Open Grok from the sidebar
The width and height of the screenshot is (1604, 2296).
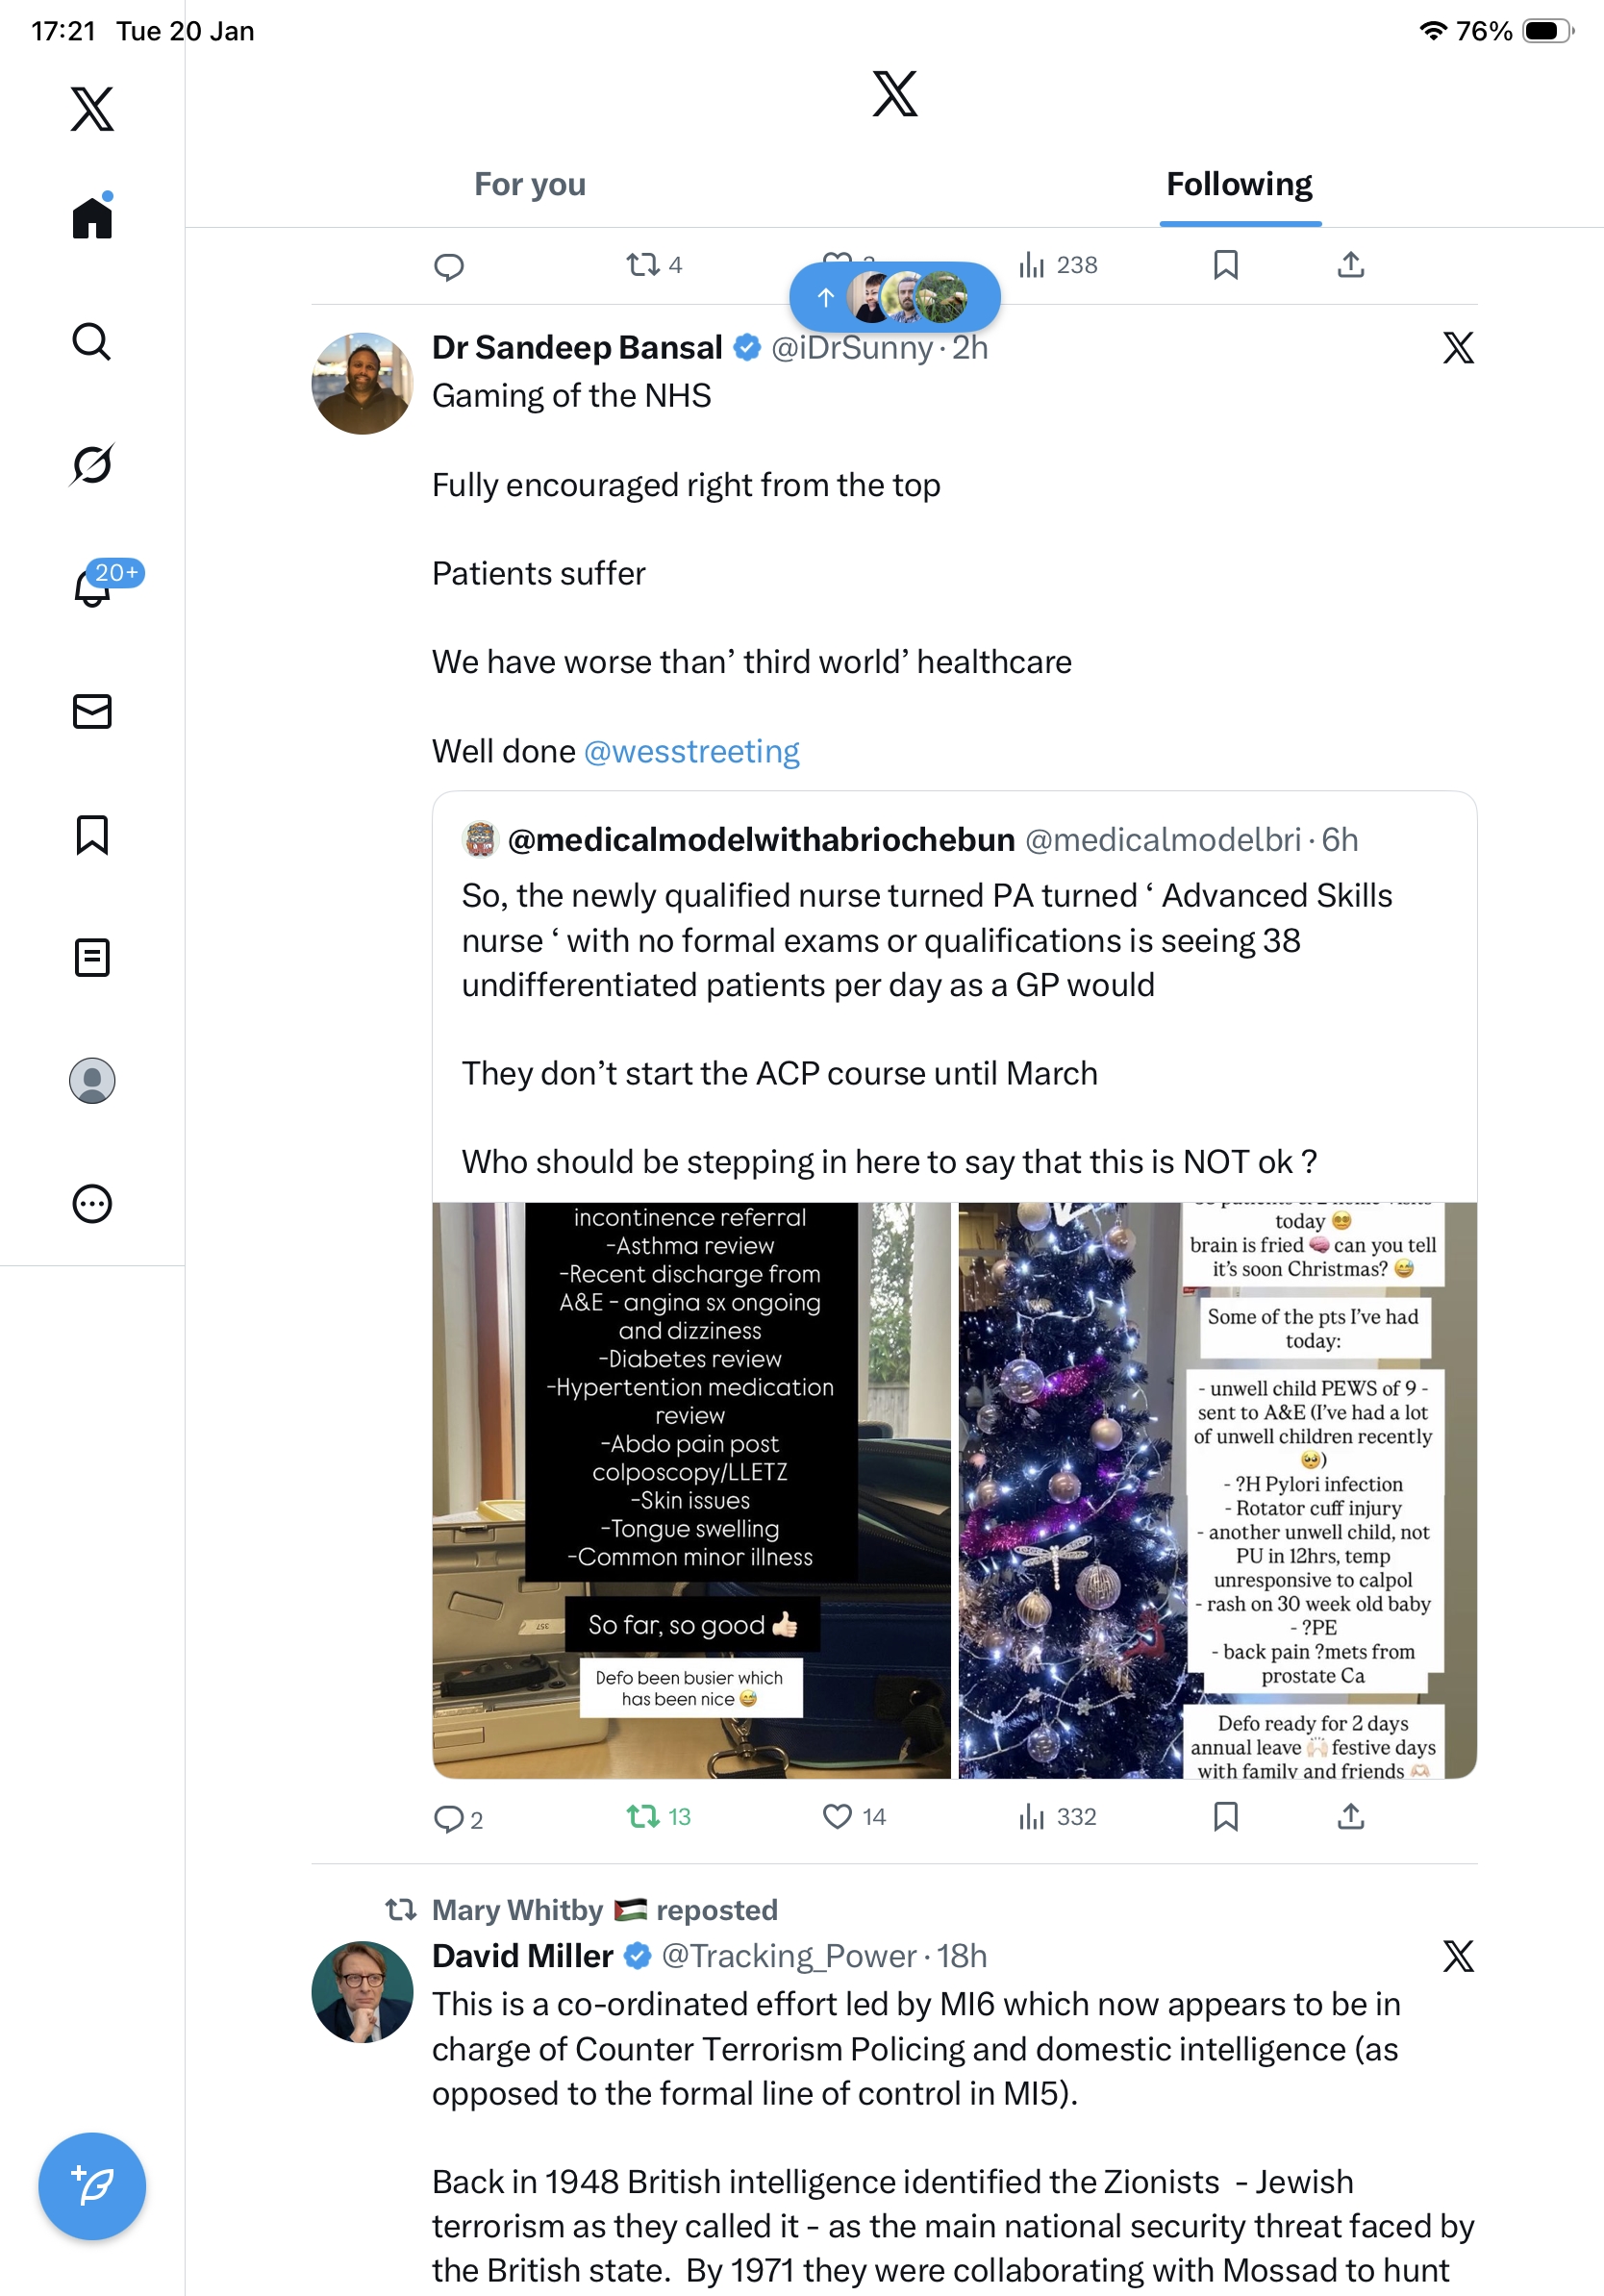(x=92, y=464)
